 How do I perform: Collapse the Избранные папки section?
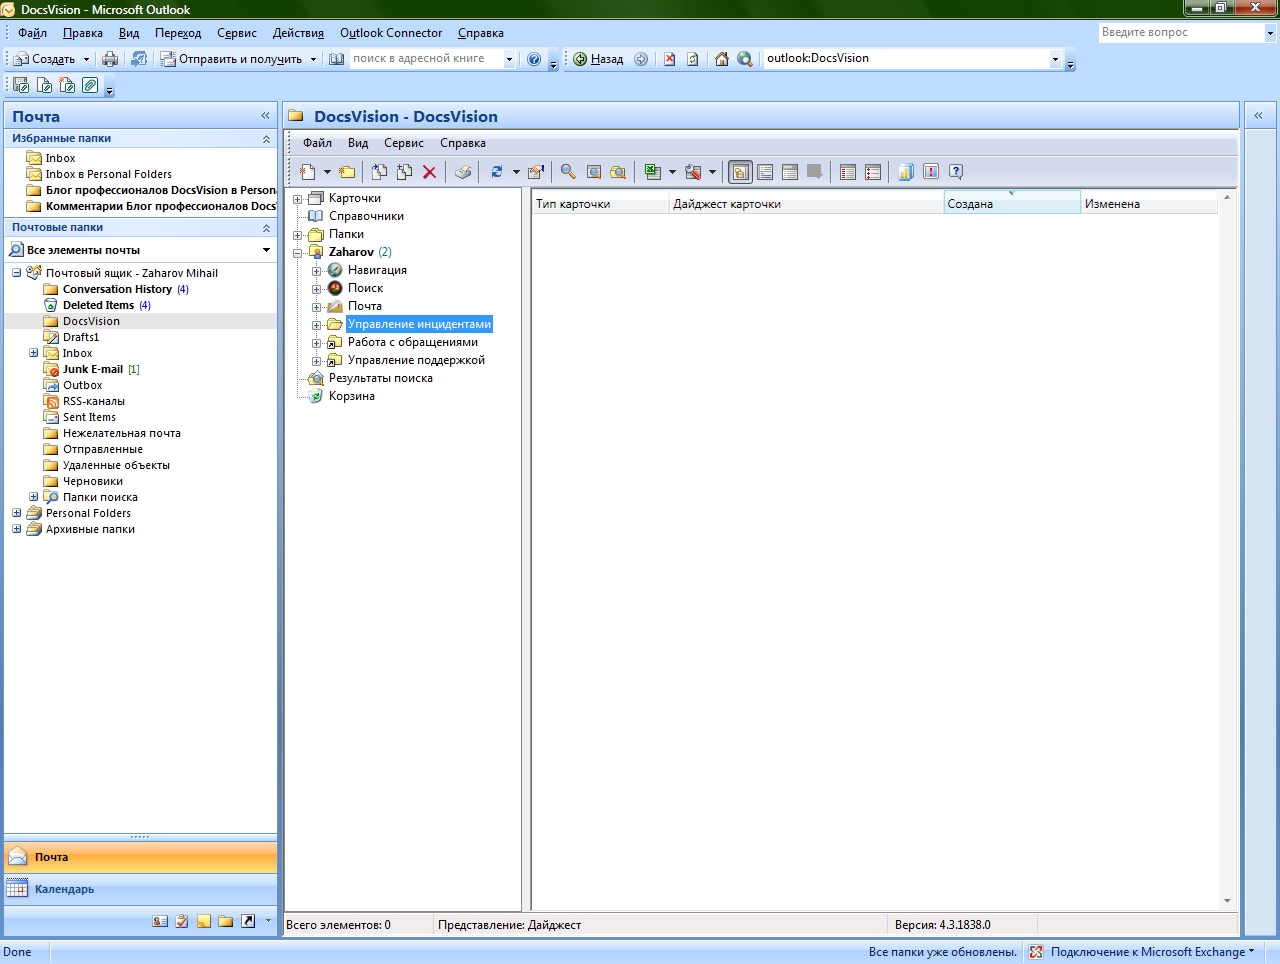tap(266, 139)
